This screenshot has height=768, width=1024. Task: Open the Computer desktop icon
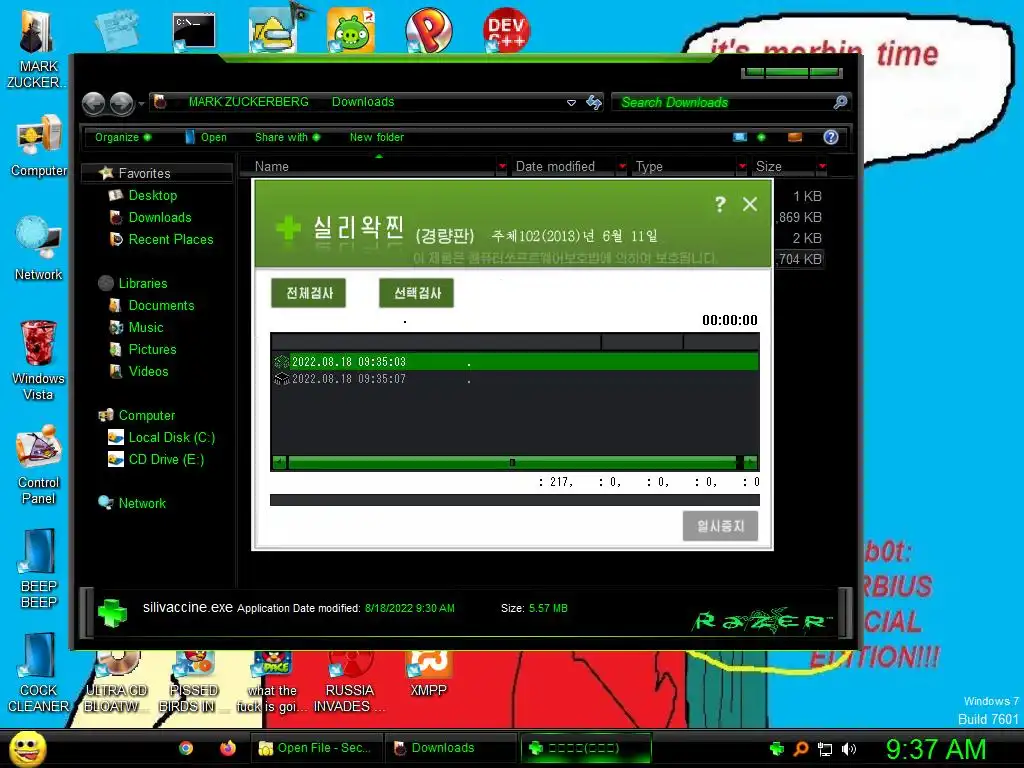(x=39, y=145)
